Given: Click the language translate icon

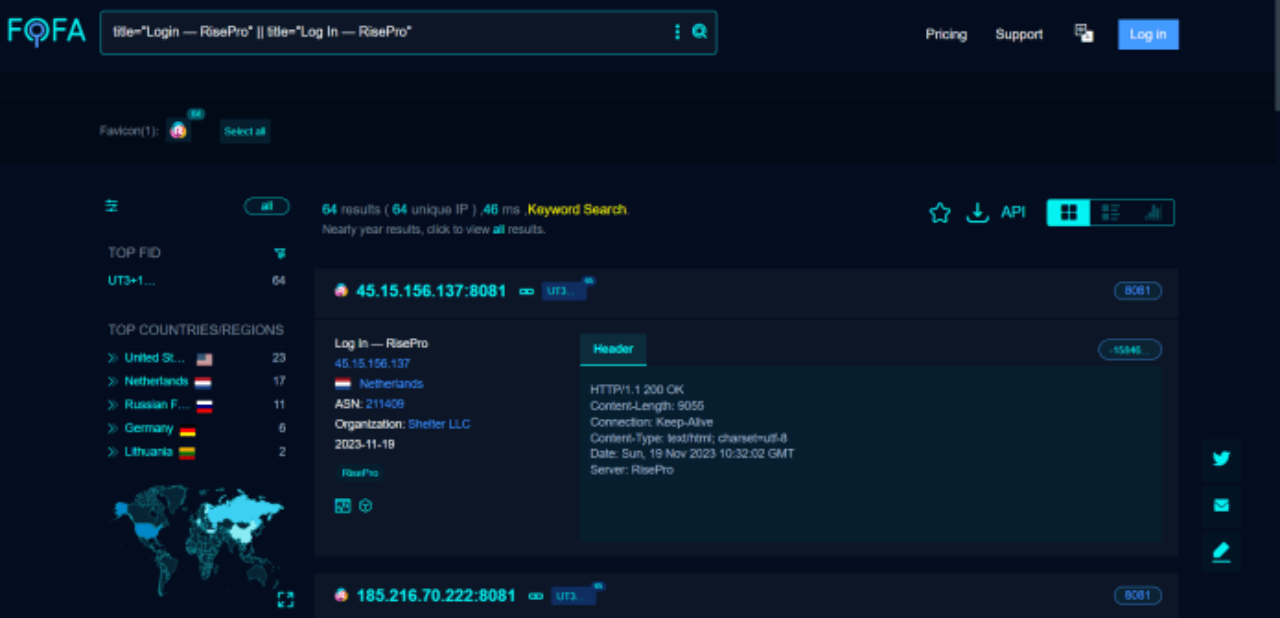Looking at the screenshot, I should [x=1084, y=33].
